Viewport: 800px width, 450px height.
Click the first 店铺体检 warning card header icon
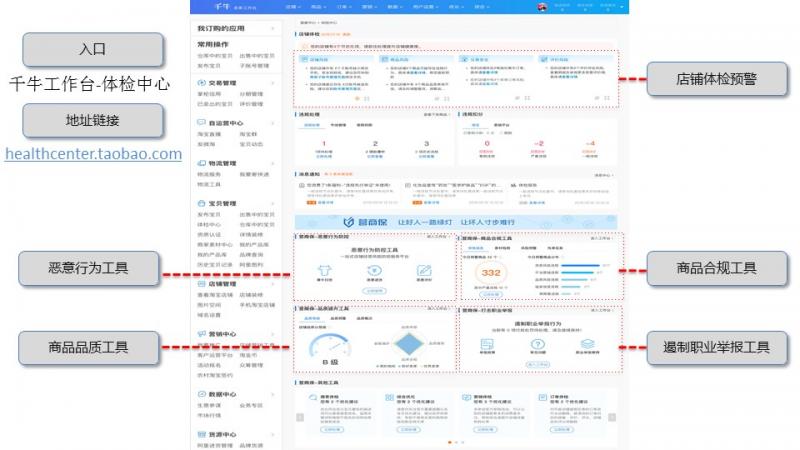304,59
